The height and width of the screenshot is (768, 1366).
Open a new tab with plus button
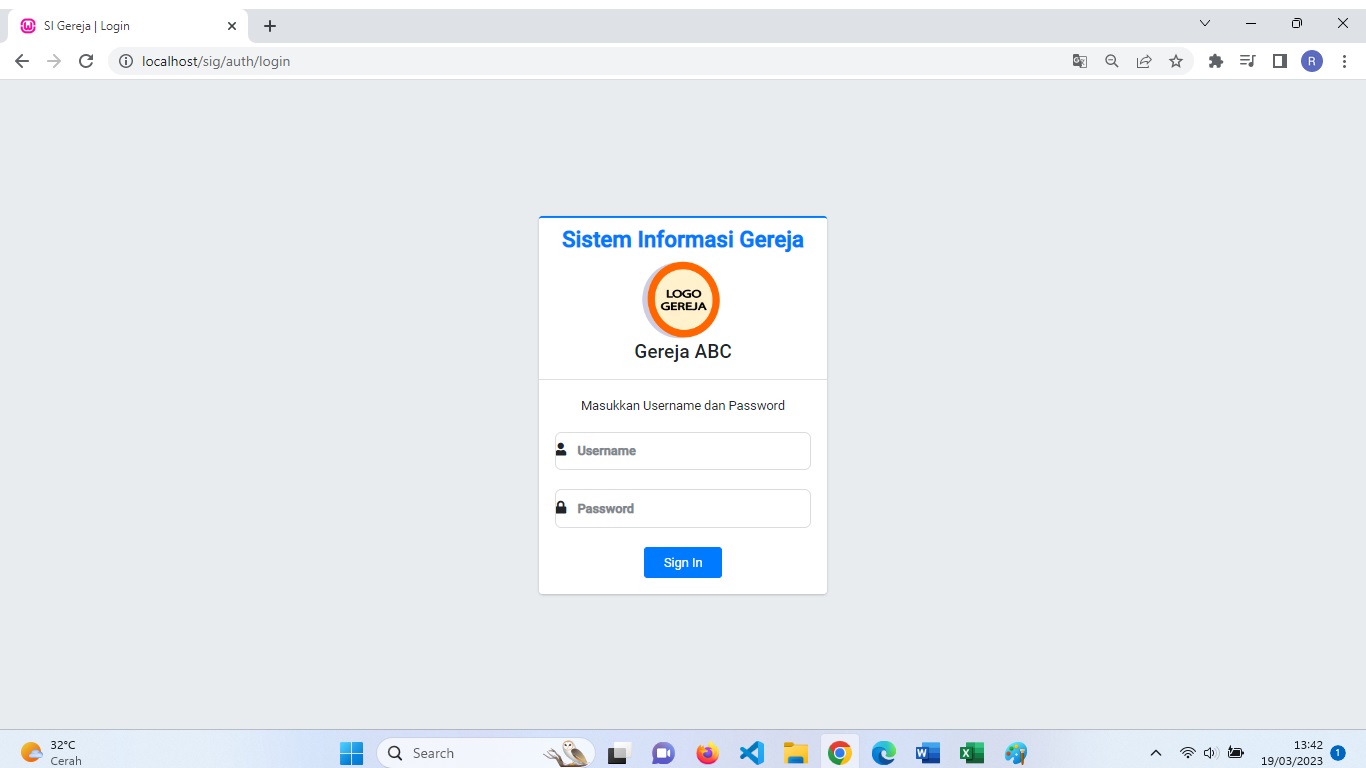270,26
